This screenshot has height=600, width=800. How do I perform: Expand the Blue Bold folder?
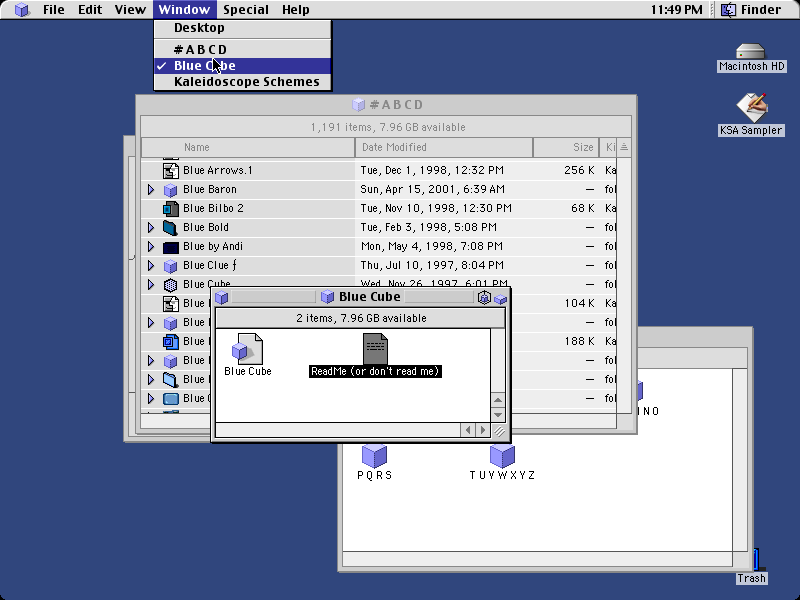[151, 228]
